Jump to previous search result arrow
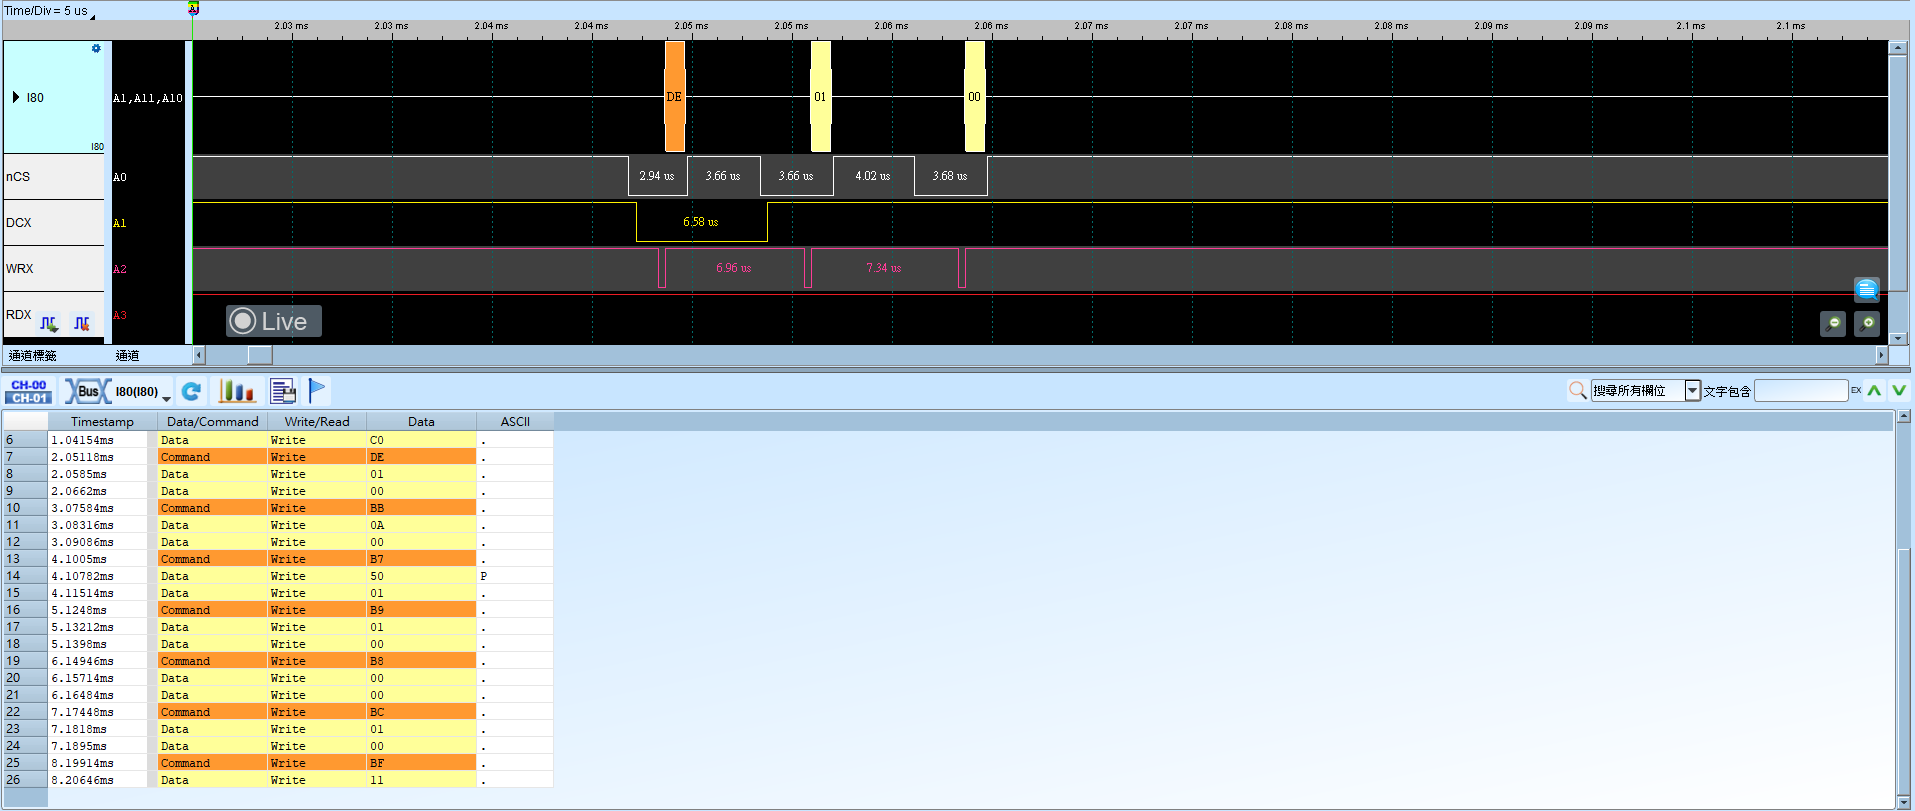The image size is (1915, 811). click(x=1874, y=391)
